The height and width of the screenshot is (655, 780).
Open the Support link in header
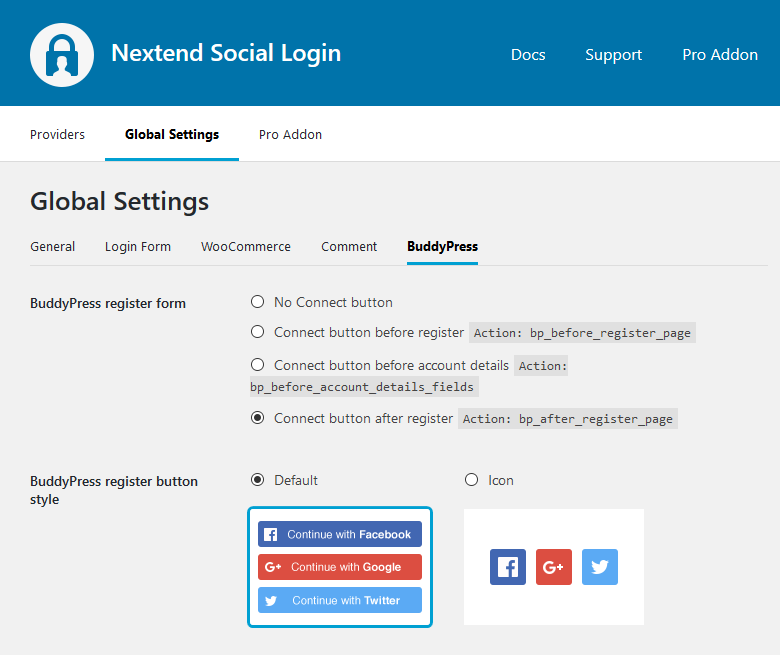point(613,55)
